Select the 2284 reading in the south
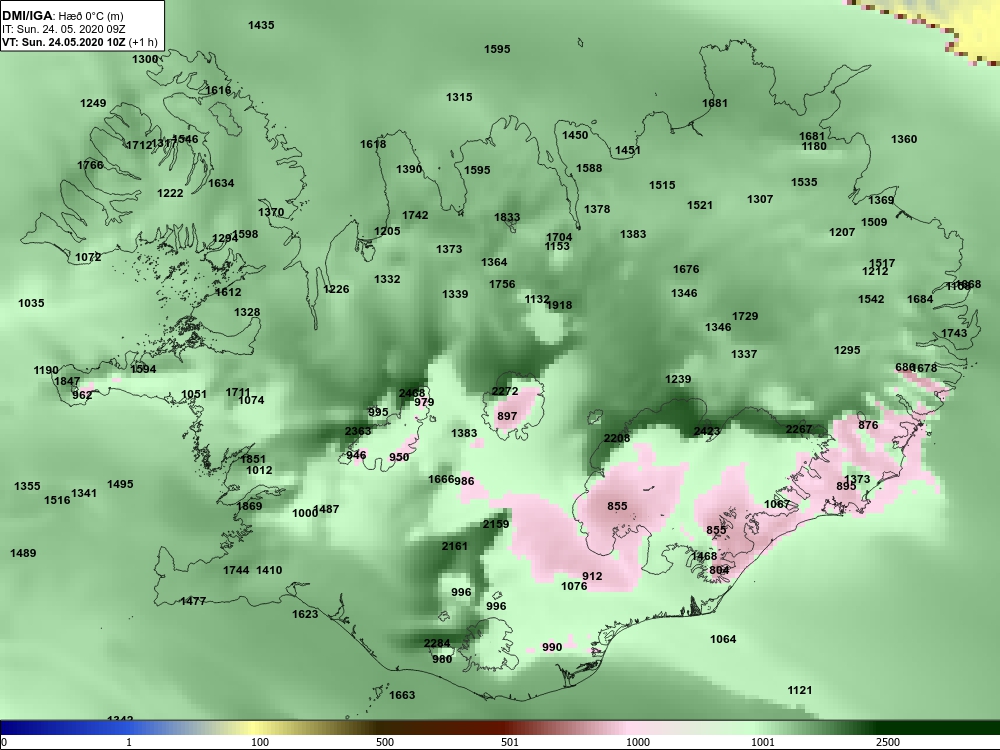 437,643
